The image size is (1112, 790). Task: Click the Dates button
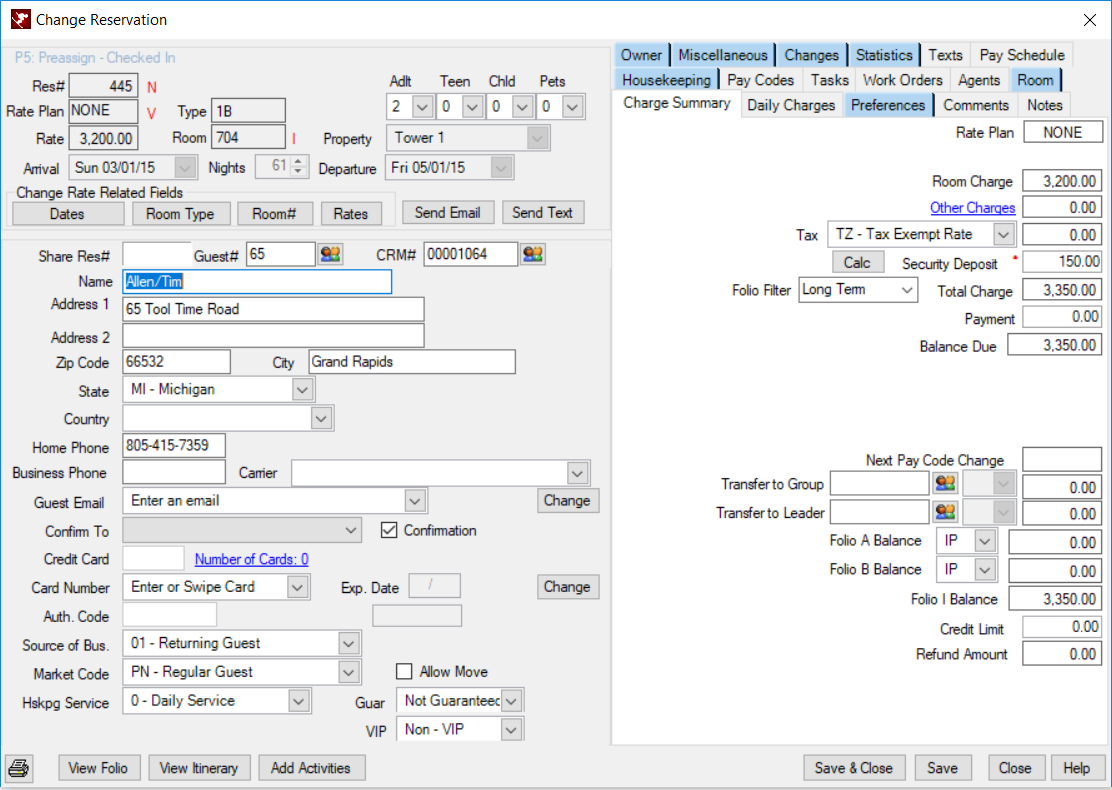(67, 213)
